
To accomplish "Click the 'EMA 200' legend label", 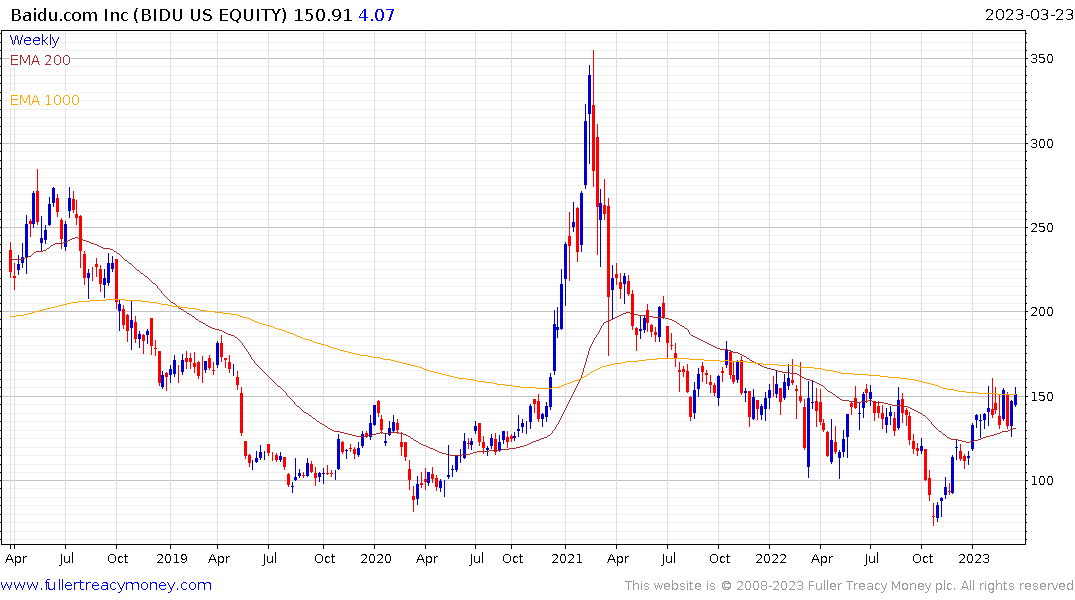I will click(x=40, y=60).
